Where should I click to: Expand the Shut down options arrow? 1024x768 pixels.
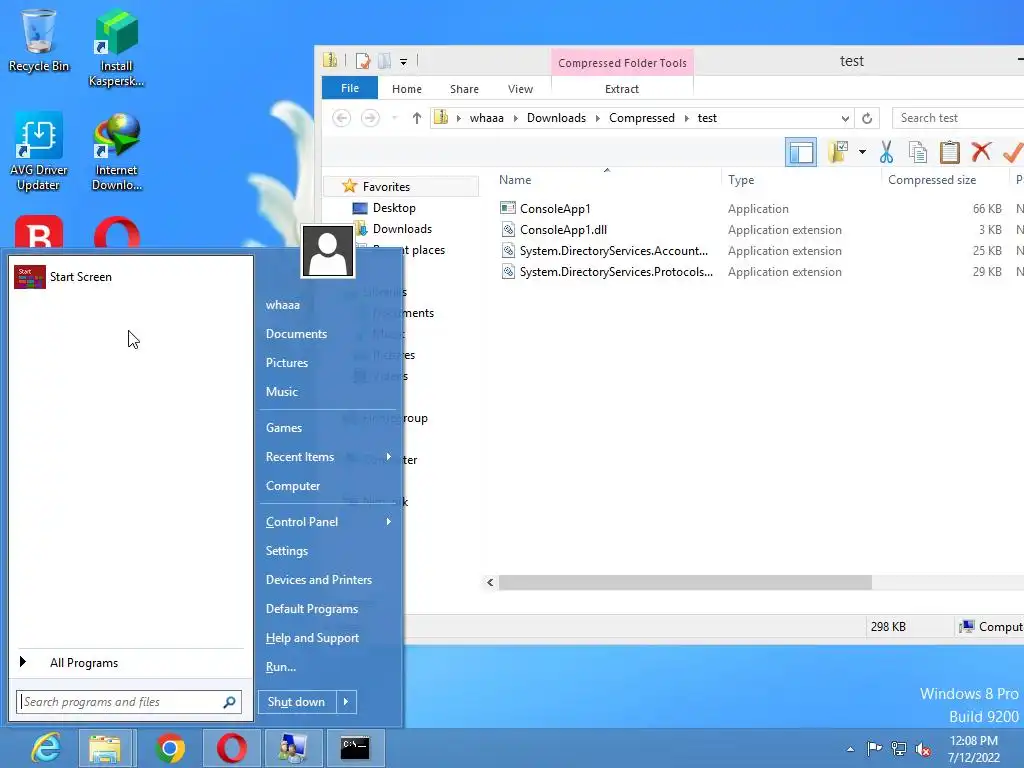click(x=346, y=702)
